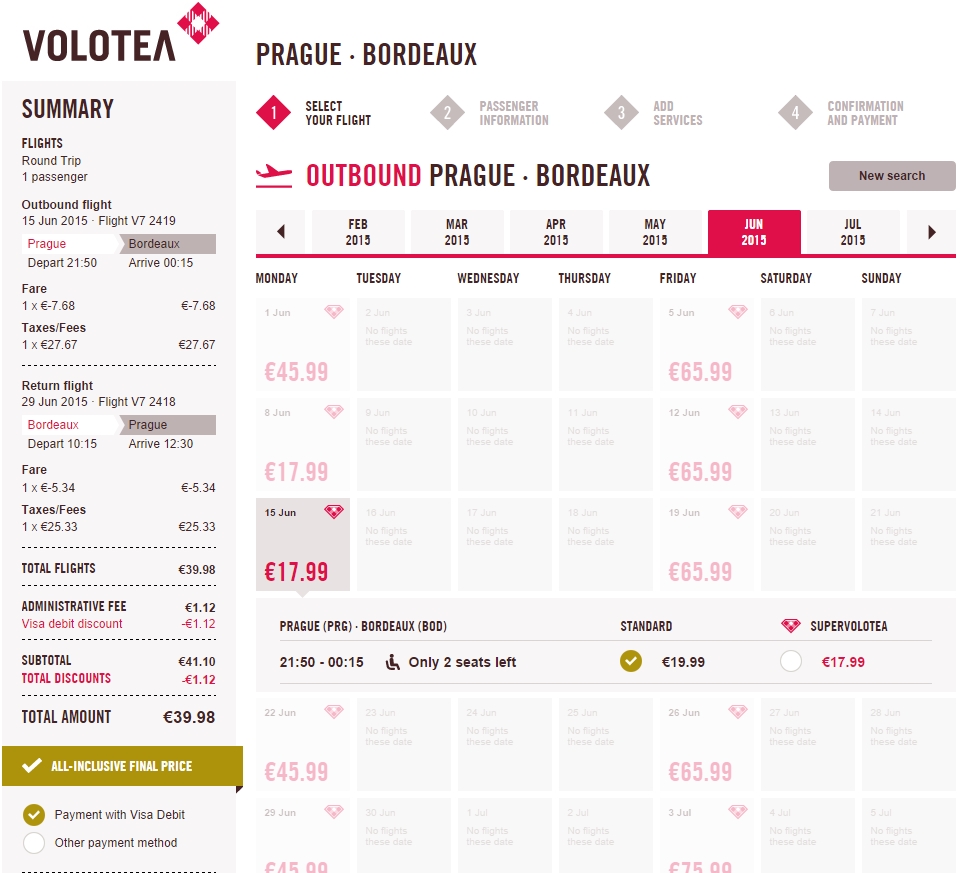Open the FEB 2015 month tab
964x873 pixels.
pyautogui.click(x=358, y=232)
